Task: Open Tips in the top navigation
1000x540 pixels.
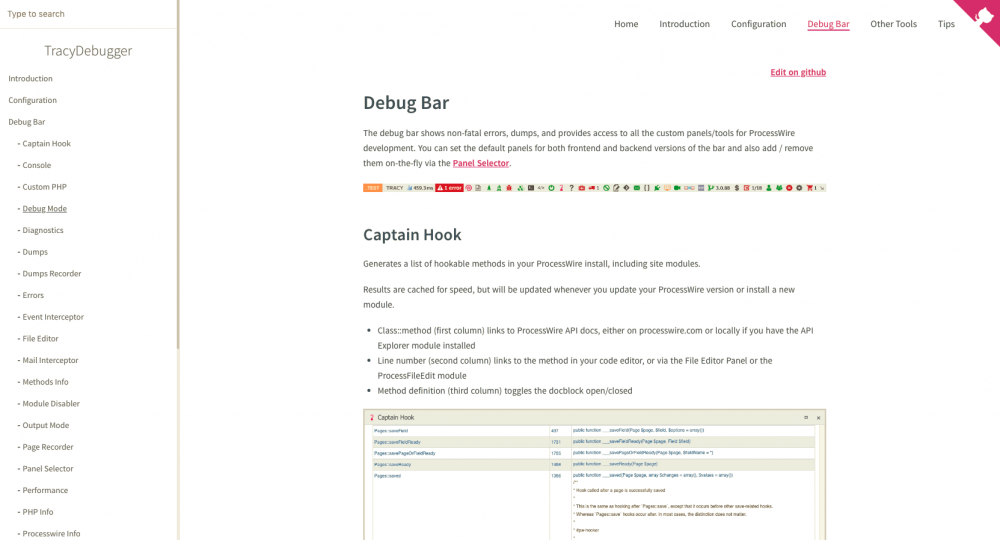Action: [946, 24]
